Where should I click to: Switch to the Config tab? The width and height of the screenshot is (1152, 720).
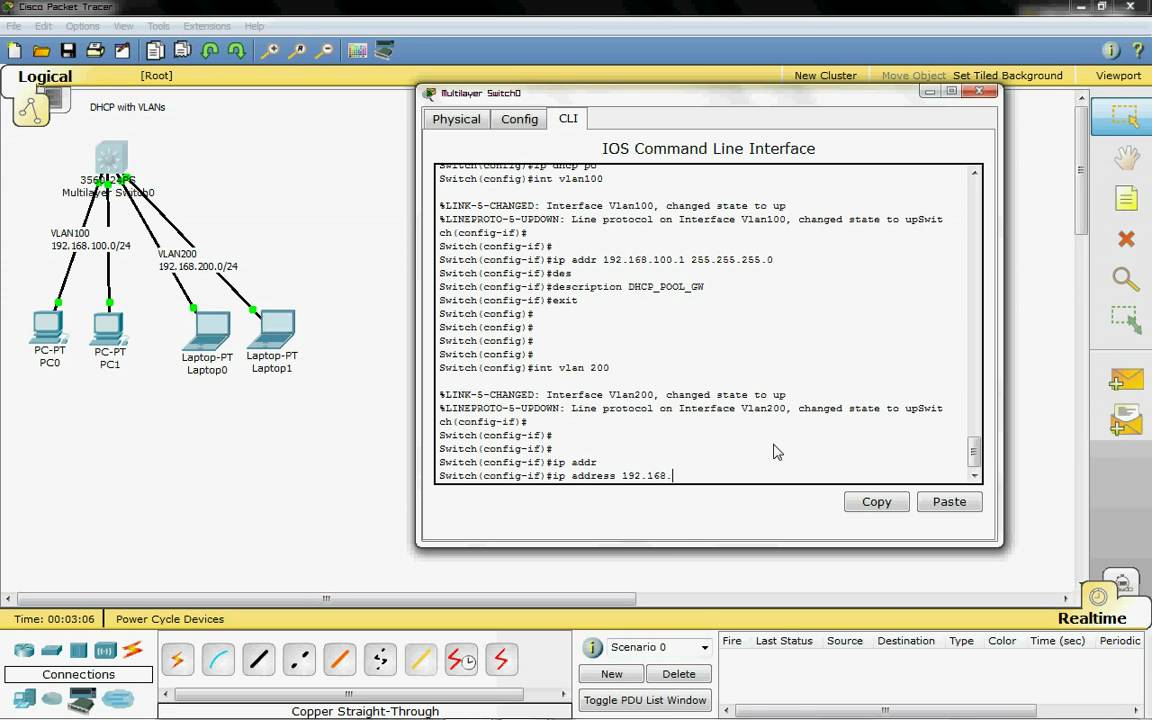[x=519, y=119]
